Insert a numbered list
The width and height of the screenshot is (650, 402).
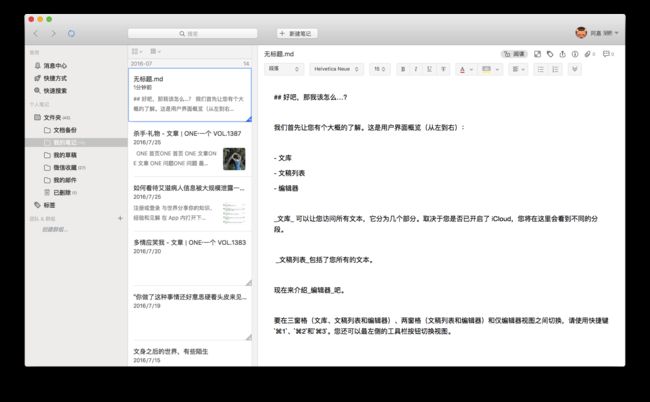[555, 69]
